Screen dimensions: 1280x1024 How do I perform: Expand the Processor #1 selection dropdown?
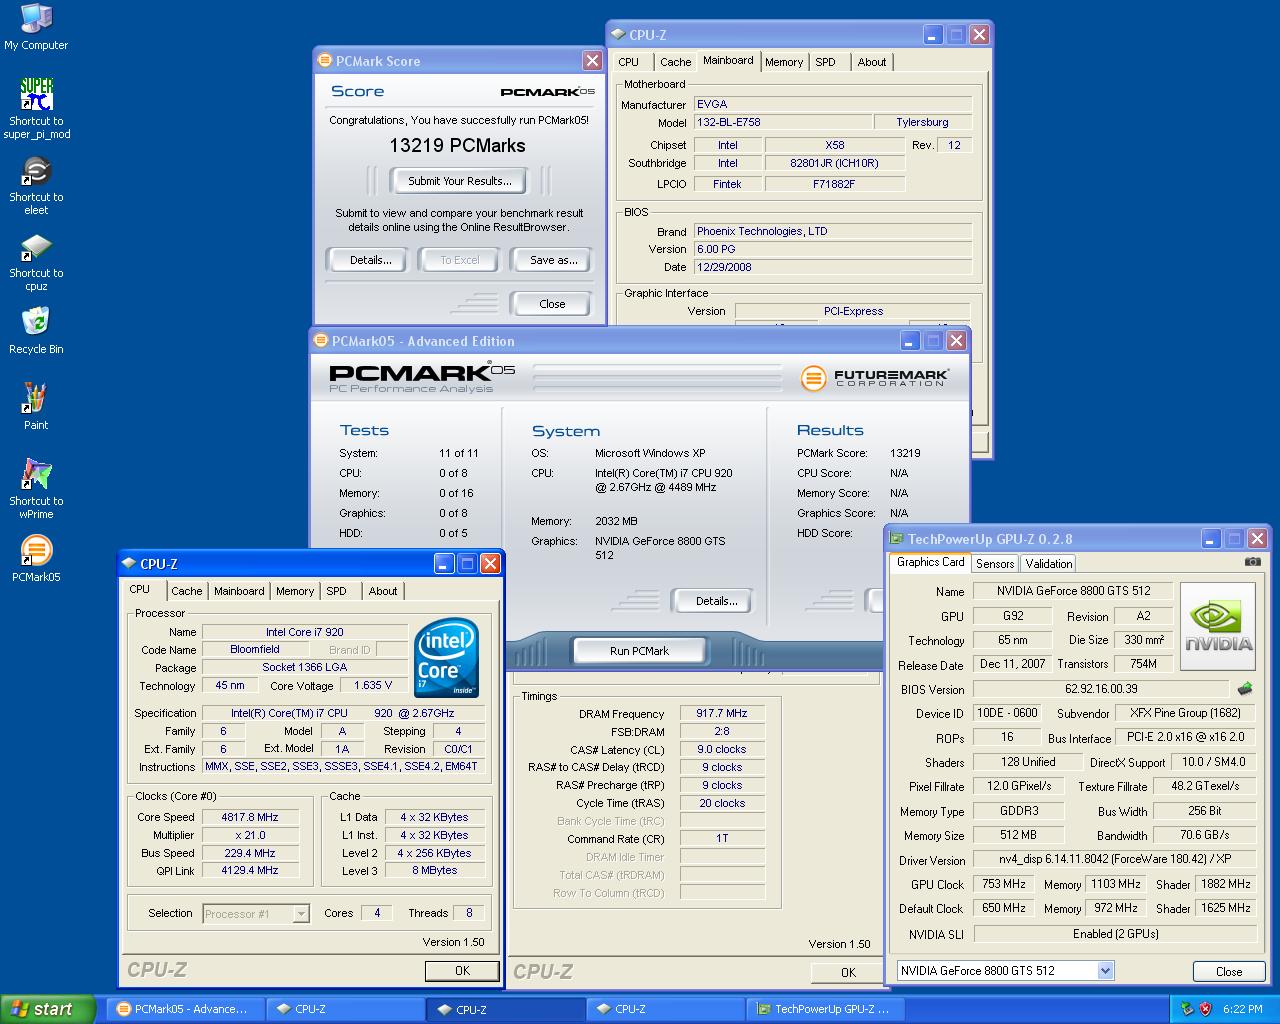tap(300, 914)
